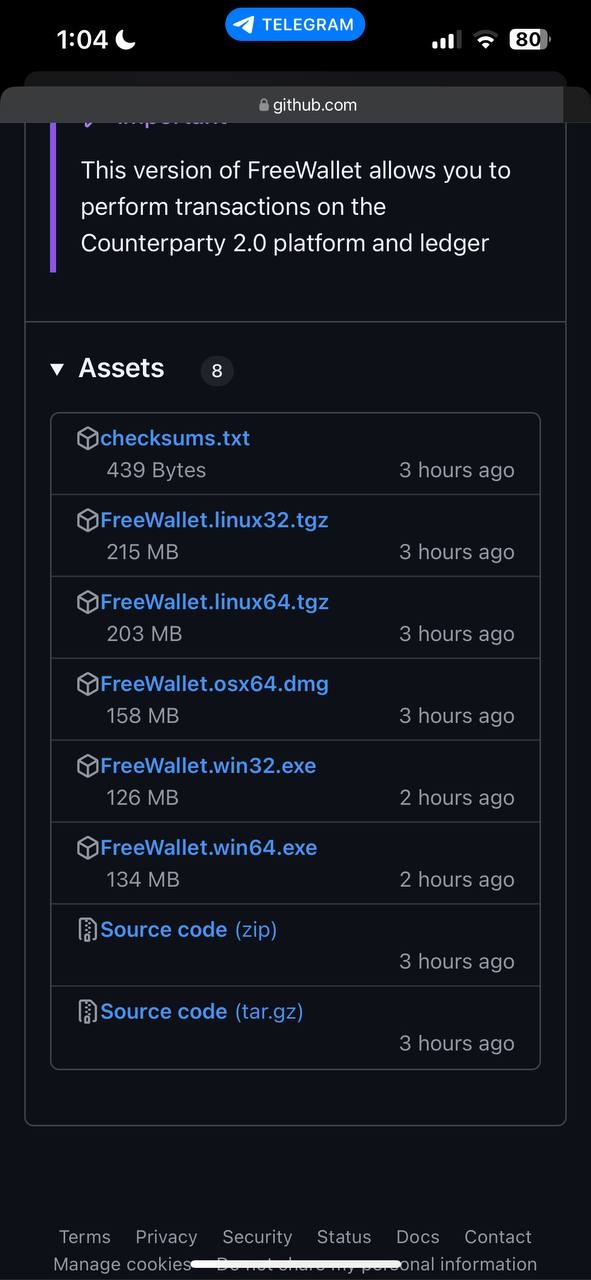Image resolution: width=591 pixels, height=1280 pixels.
Task: Tap the lock icon next to github.com
Action: click(264, 105)
